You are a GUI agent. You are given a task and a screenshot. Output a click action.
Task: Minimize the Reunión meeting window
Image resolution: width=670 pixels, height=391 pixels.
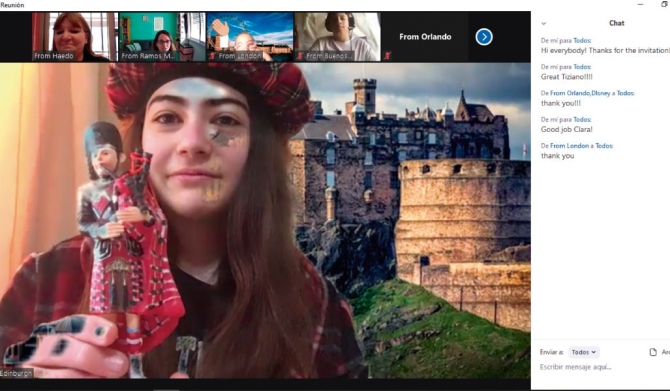tap(640, 4)
